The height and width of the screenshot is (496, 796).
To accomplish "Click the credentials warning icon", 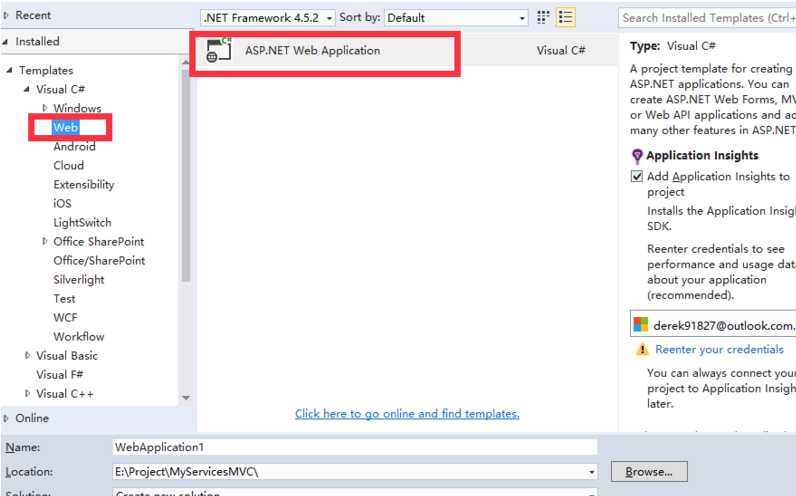I will pos(642,349).
